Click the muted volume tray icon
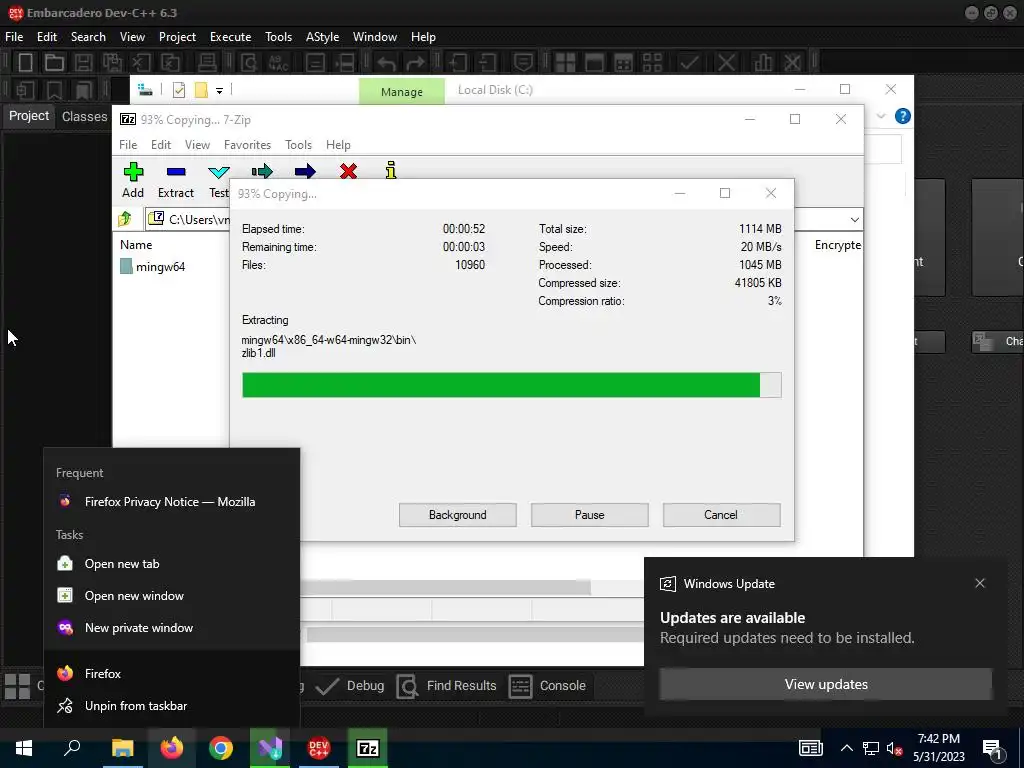1024x768 pixels. pyautogui.click(x=894, y=748)
